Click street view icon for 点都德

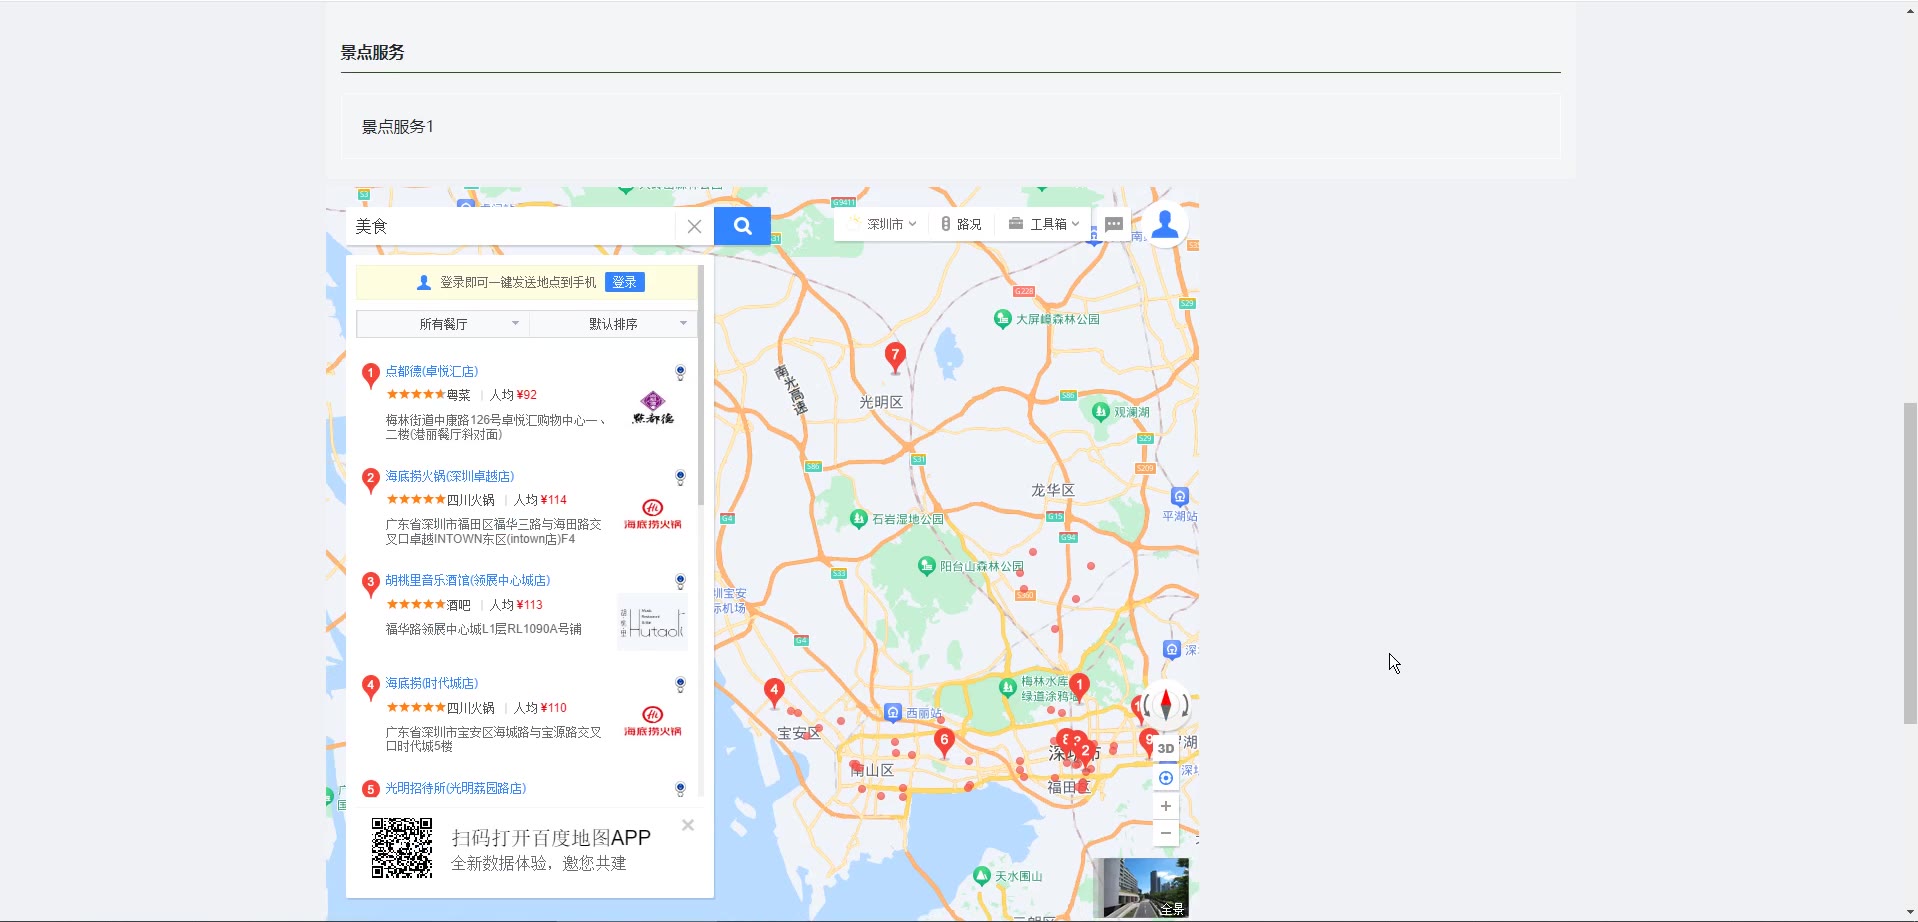[x=680, y=373]
